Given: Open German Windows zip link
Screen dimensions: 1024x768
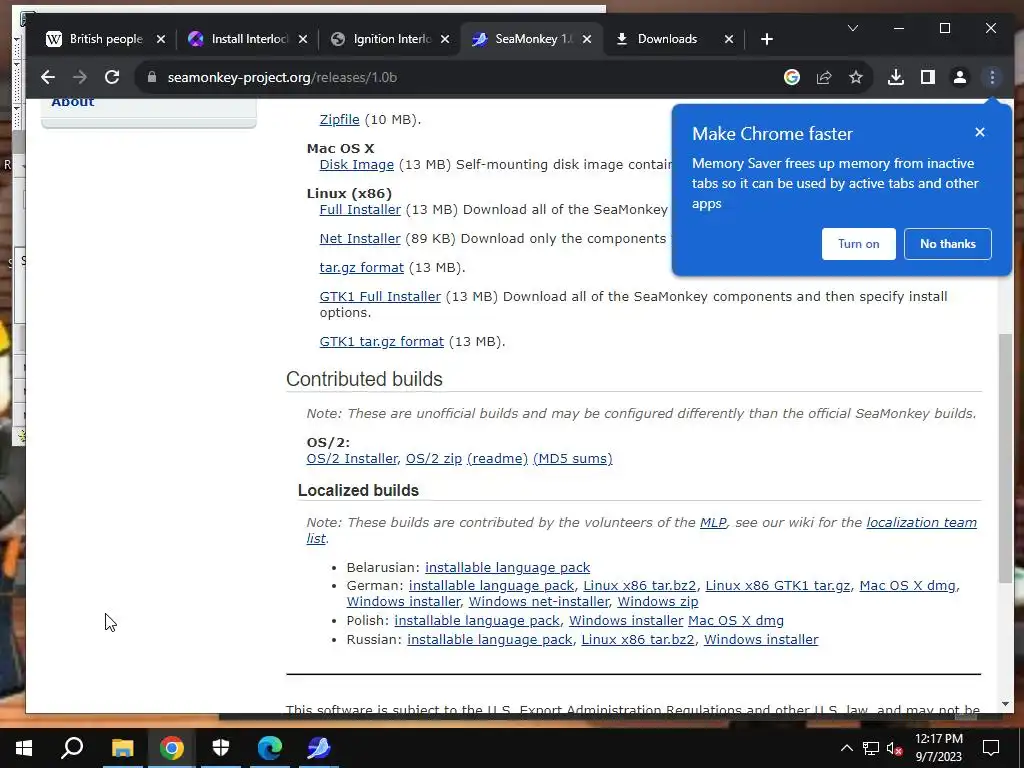Looking at the screenshot, I should coord(658,601).
